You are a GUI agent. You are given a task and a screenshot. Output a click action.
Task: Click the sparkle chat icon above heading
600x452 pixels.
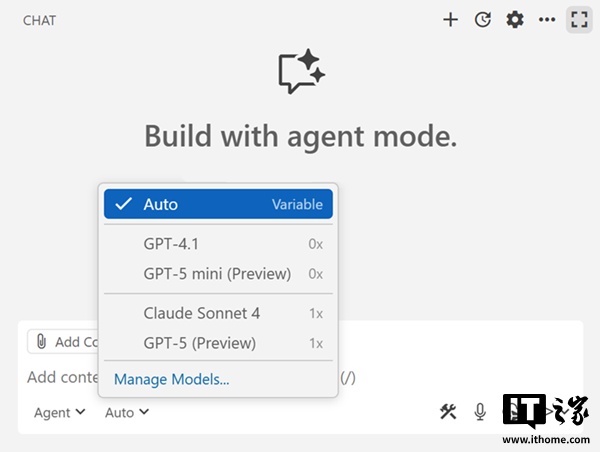(301, 71)
